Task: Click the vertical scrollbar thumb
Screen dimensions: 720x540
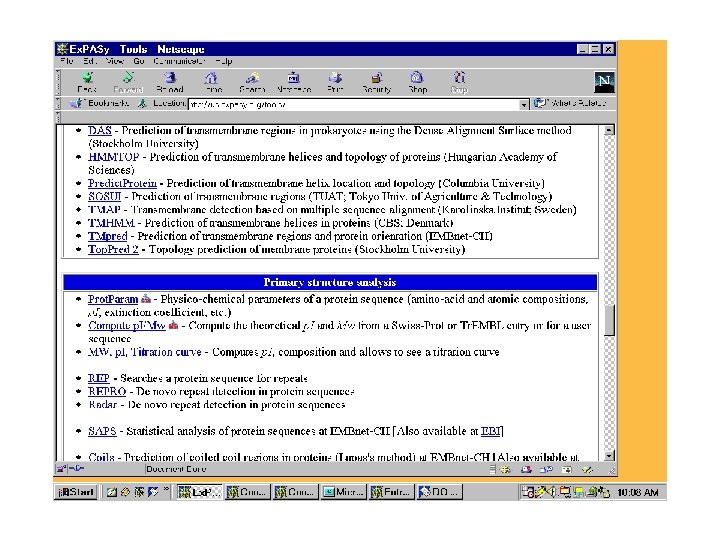Action: pyautogui.click(x=609, y=321)
